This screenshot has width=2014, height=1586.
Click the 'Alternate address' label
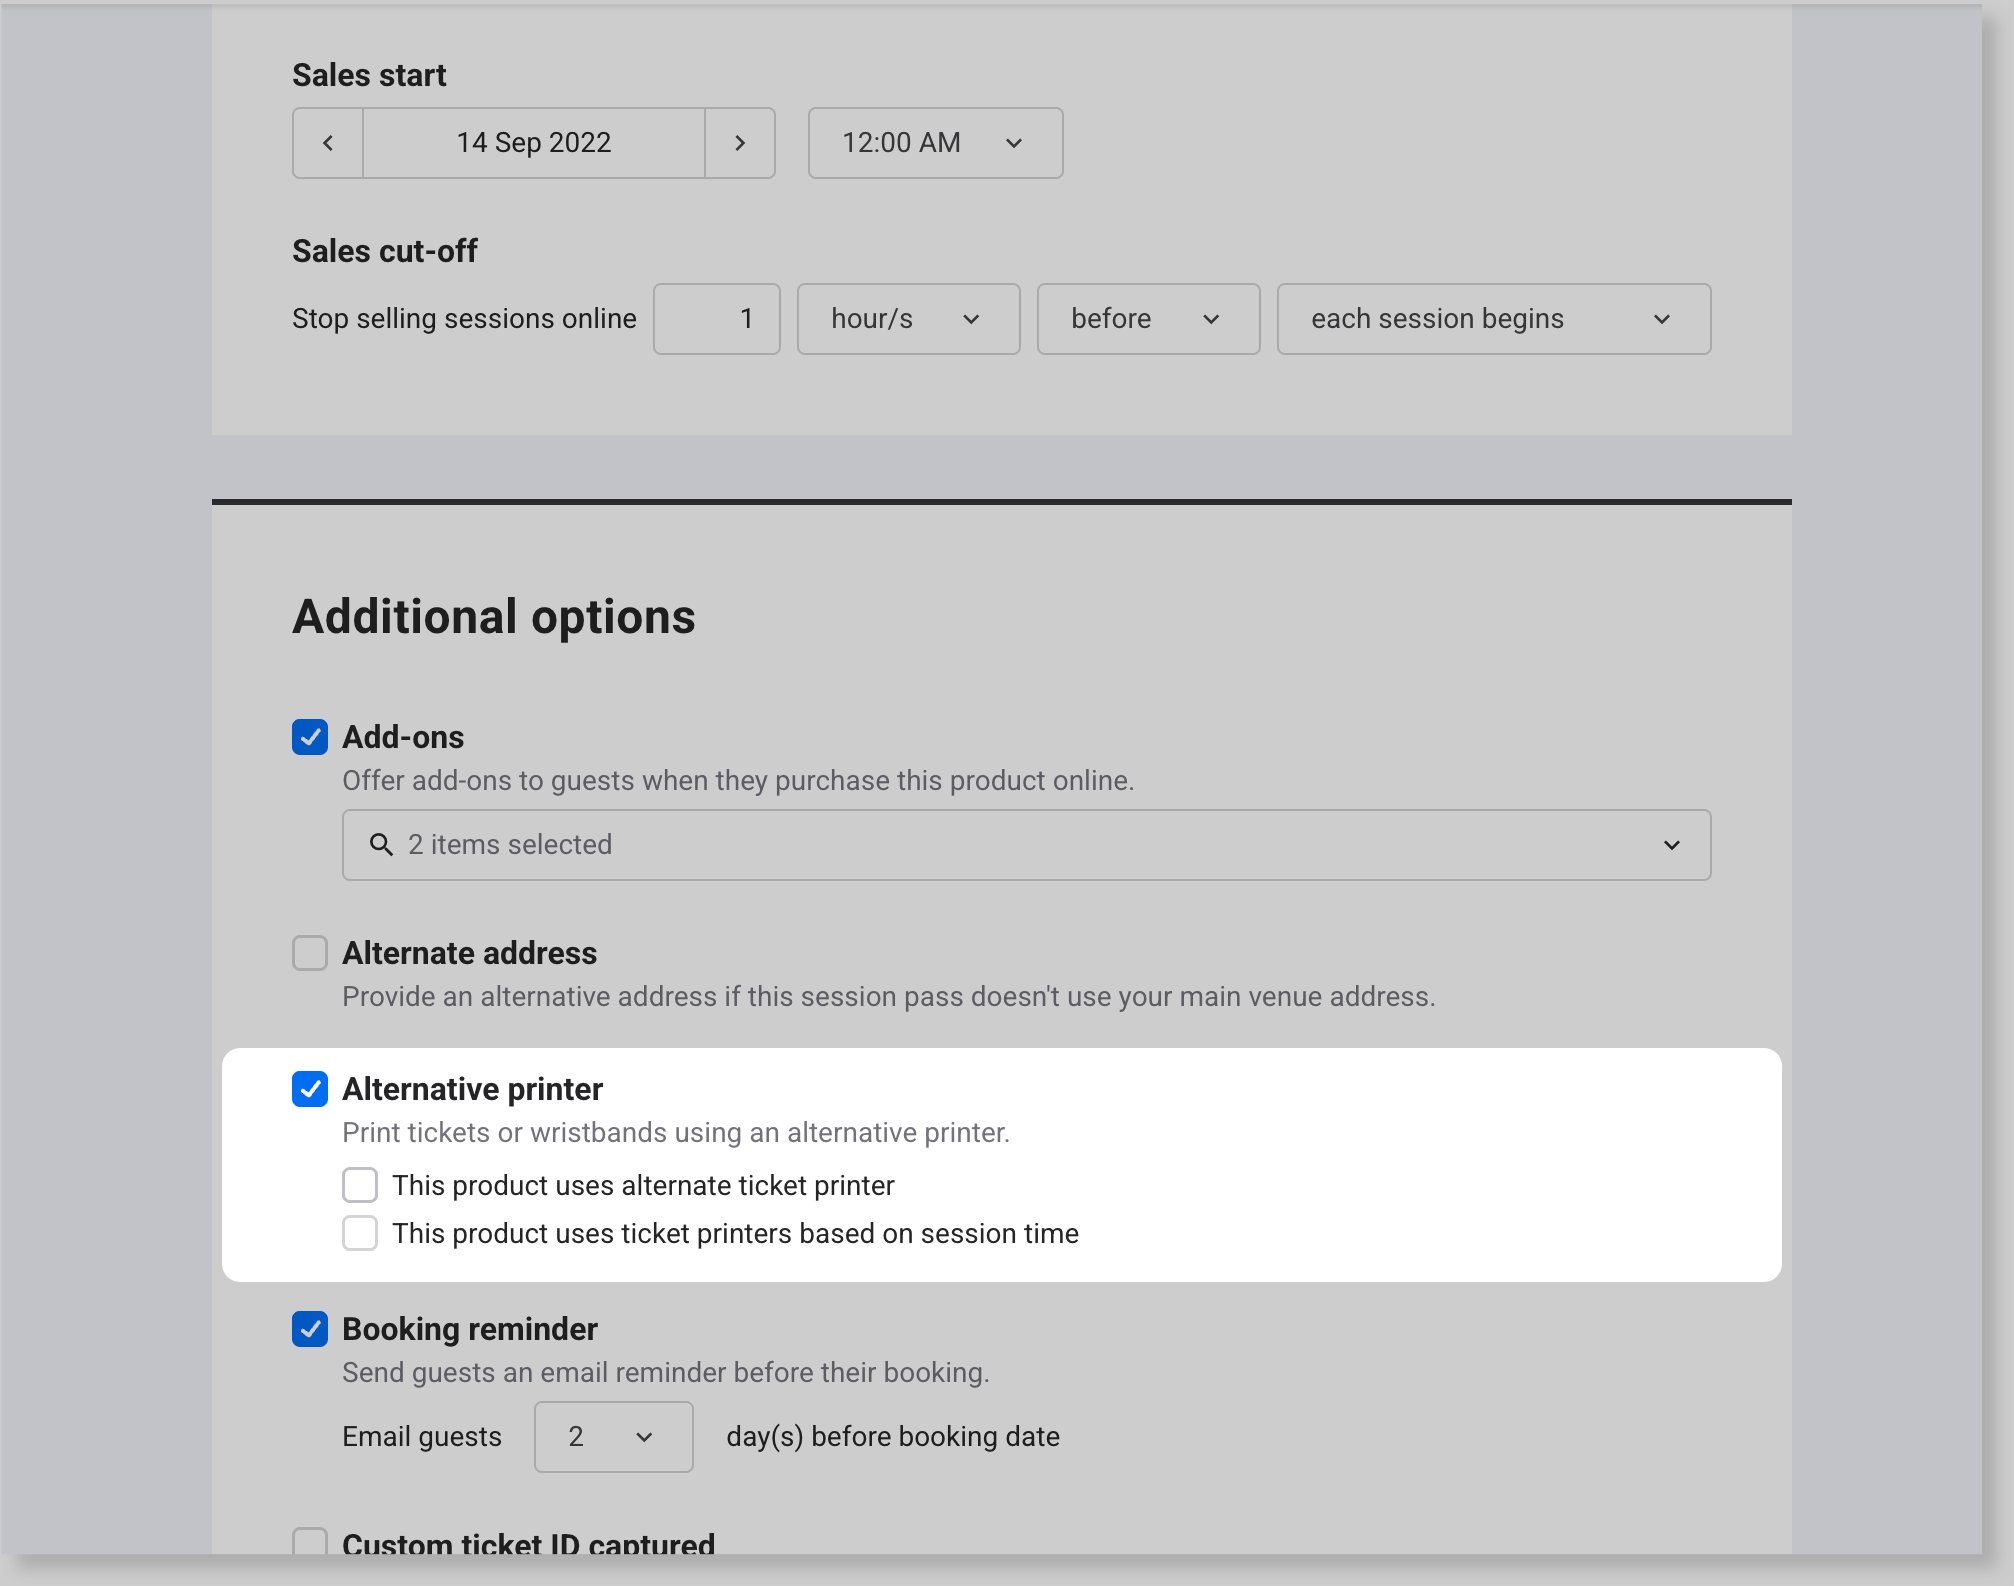click(470, 953)
